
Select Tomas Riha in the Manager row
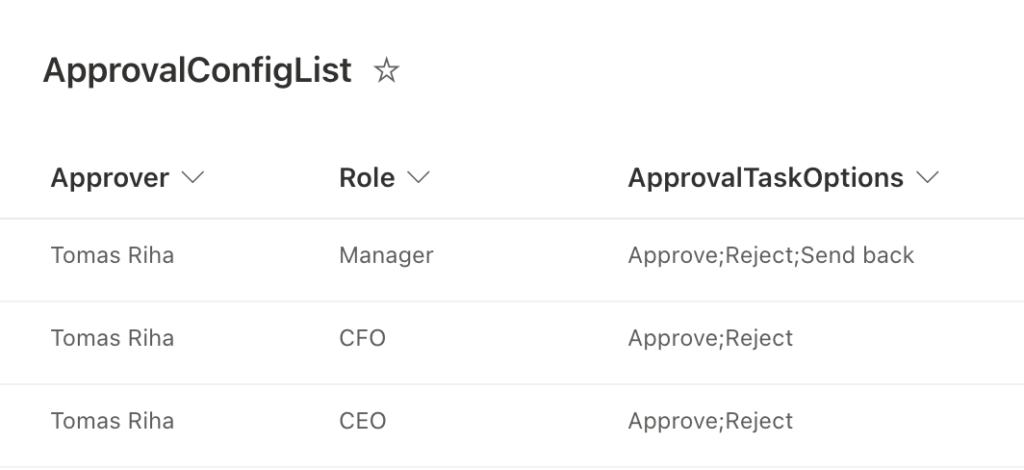[x=112, y=255]
